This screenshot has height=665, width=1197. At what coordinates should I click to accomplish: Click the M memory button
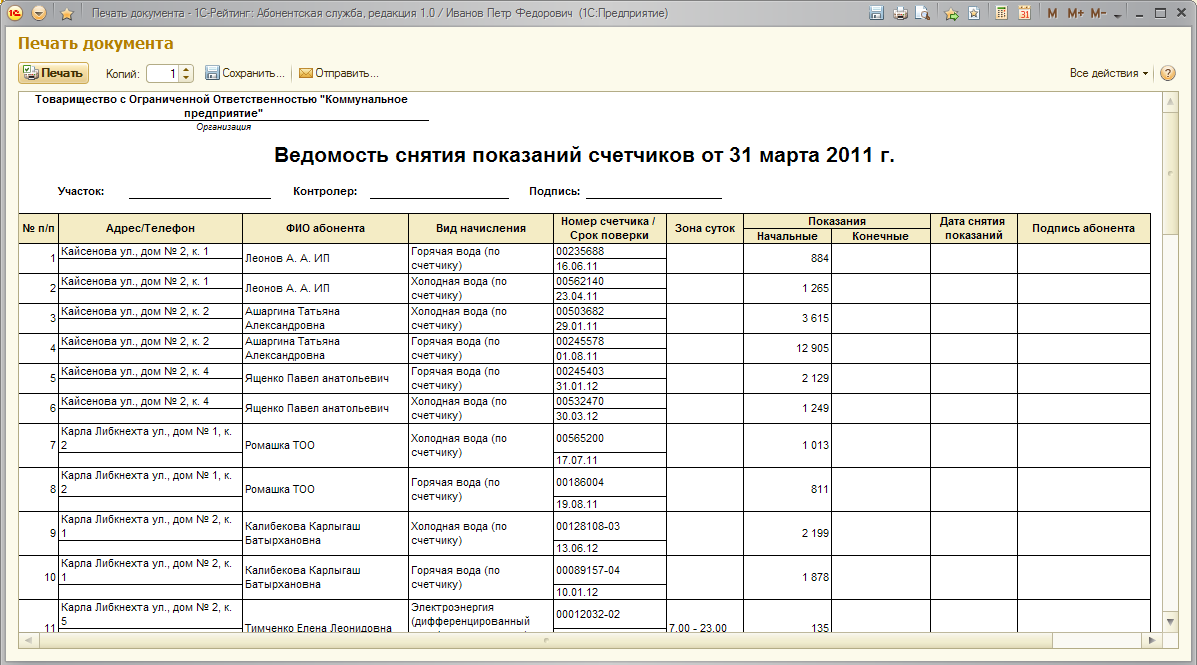coord(1052,14)
